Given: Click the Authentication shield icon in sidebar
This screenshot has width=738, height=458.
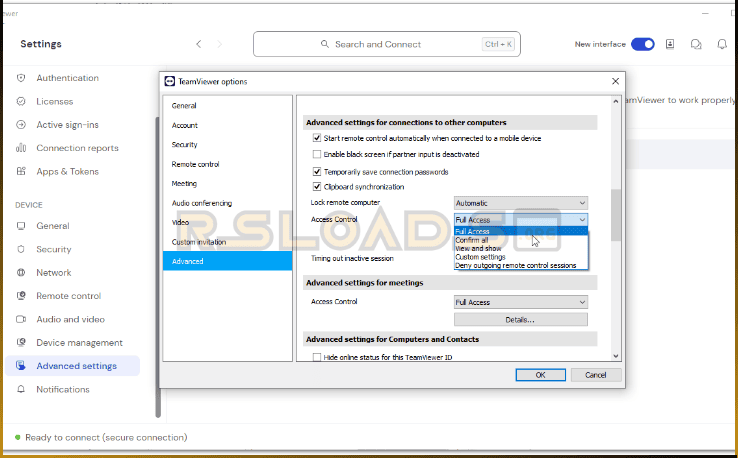Looking at the screenshot, I should (21, 78).
